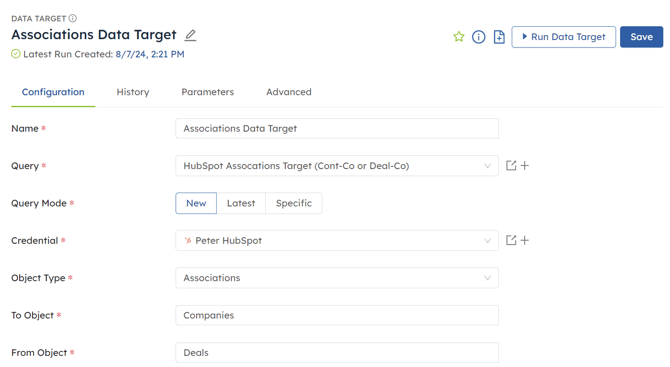670x367 pixels.
Task: Click the info icon next to DATA TARGET label
Action: (73, 18)
